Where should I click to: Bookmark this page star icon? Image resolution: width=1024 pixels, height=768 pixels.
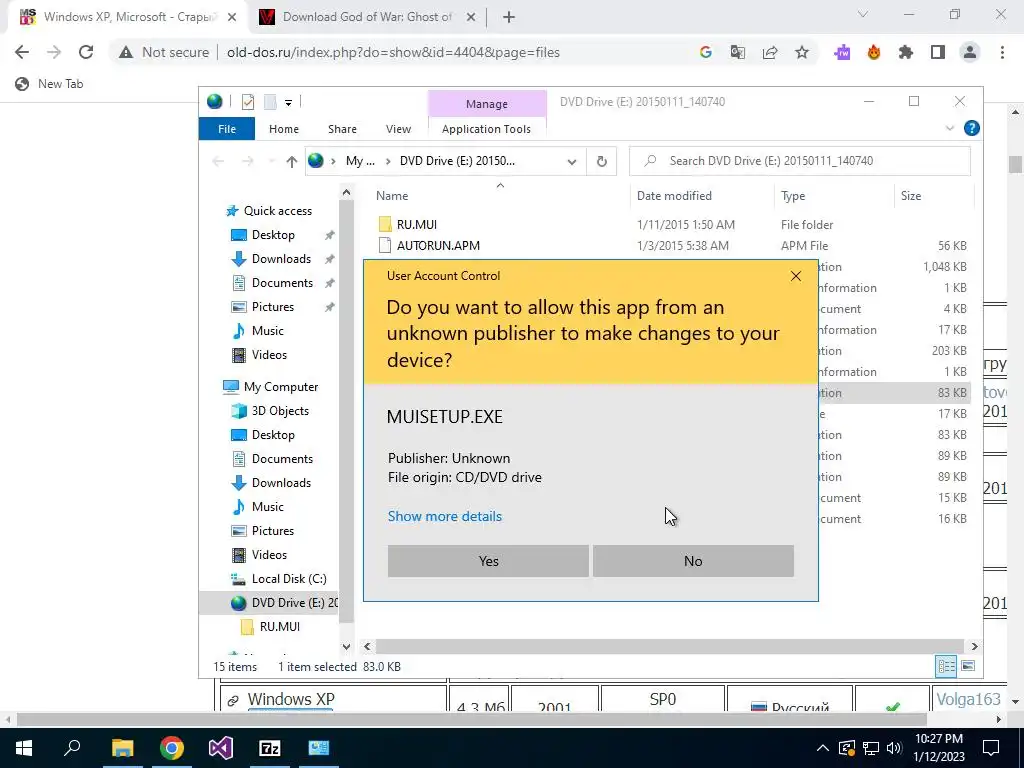(801, 52)
